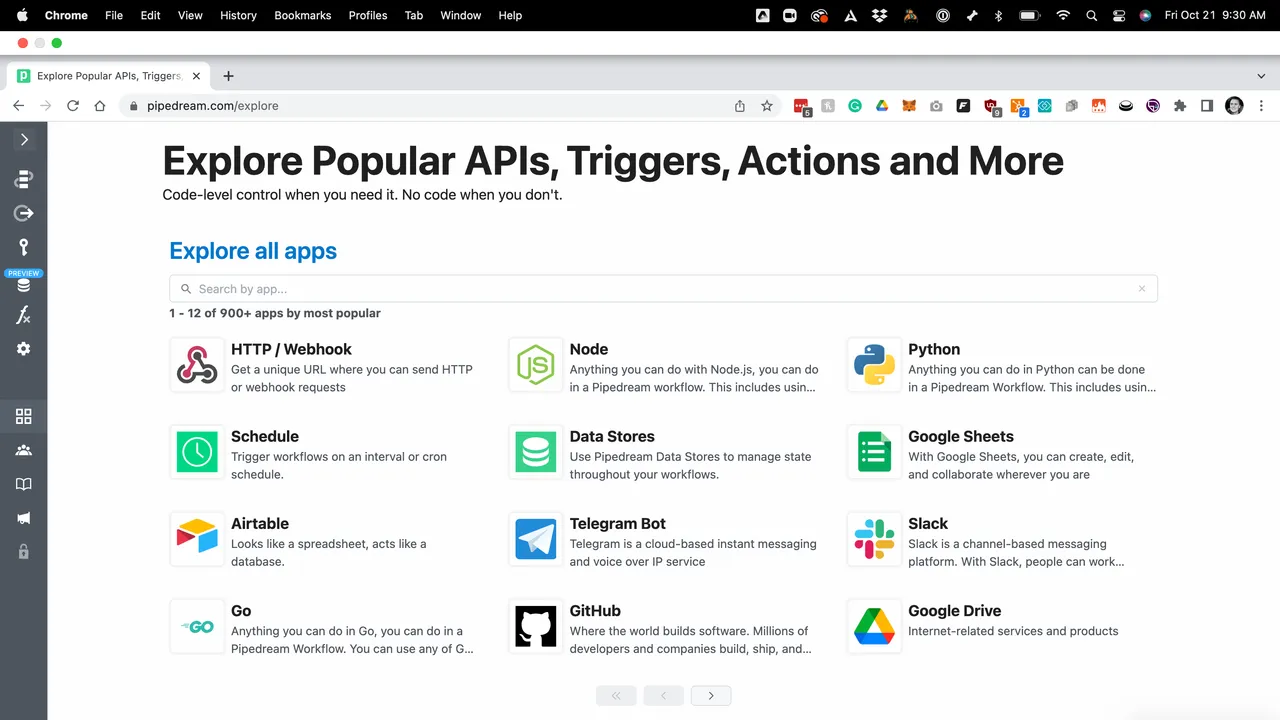The height and width of the screenshot is (720, 1280).
Task: Open Workflows from the sidebar icon
Action: coord(24,179)
